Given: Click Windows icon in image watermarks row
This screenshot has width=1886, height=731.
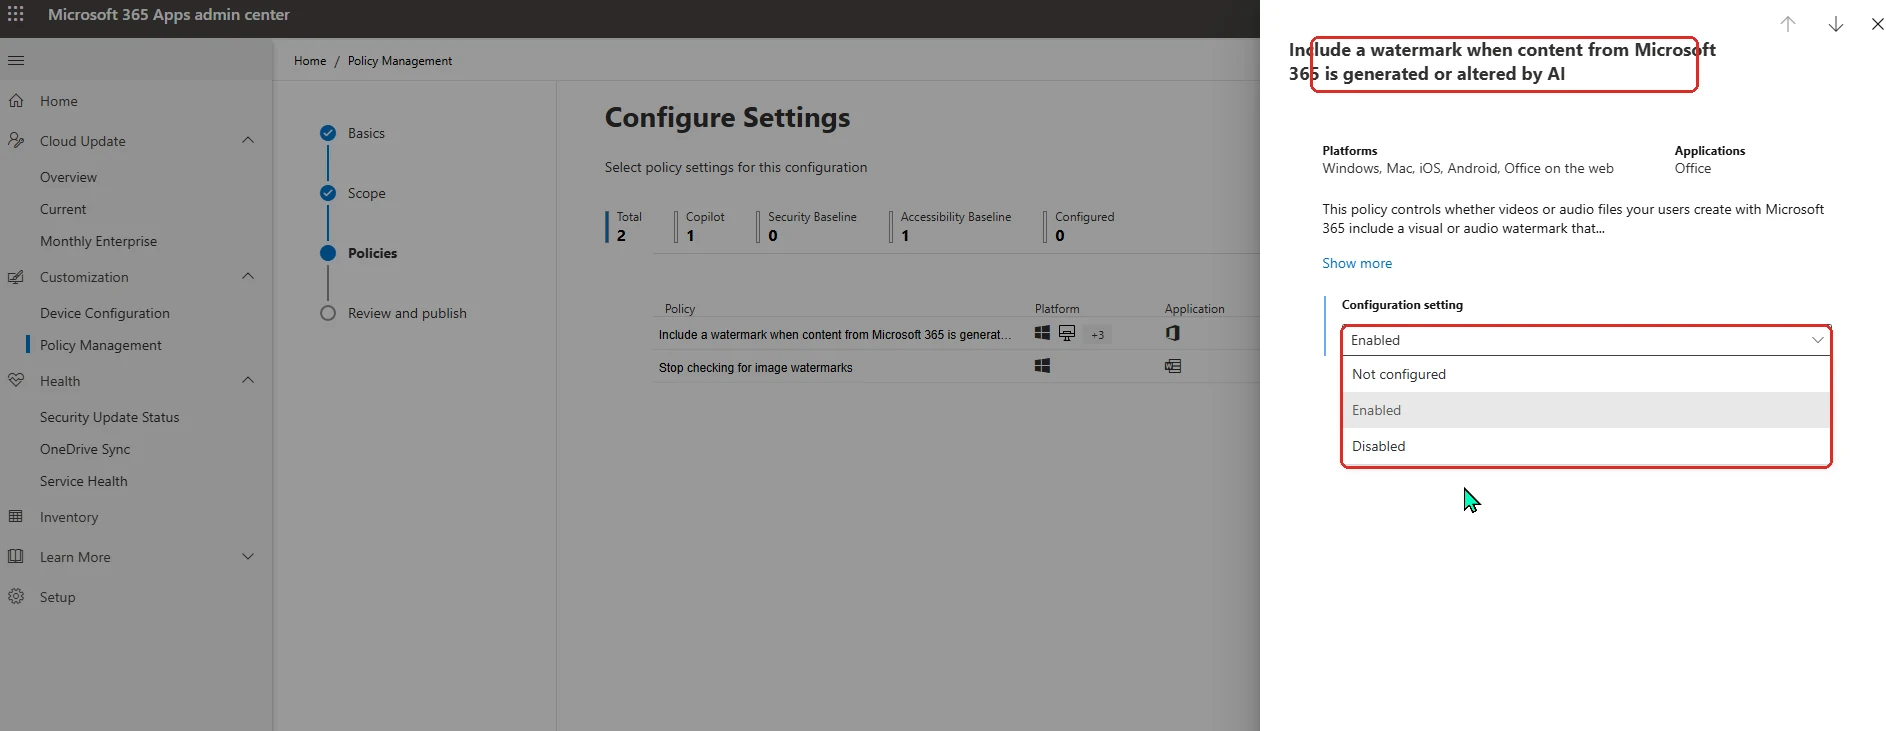Looking at the screenshot, I should pyautogui.click(x=1042, y=366).
